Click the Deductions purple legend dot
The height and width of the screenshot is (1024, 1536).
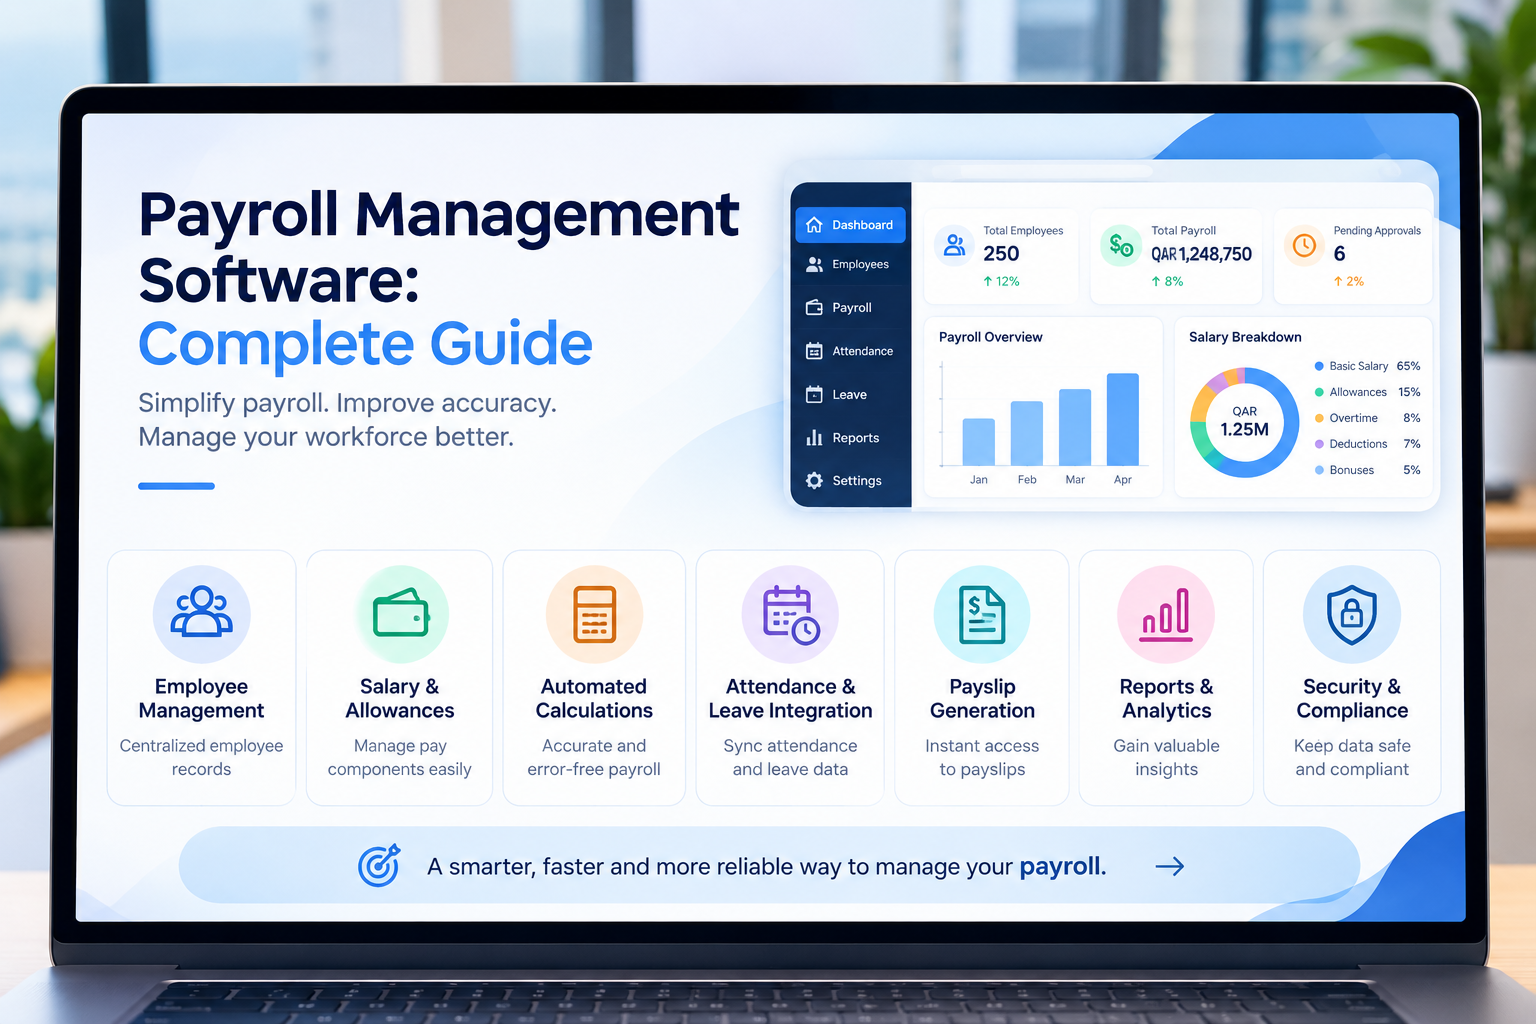pyautogui.click(x=1319, y=444)
